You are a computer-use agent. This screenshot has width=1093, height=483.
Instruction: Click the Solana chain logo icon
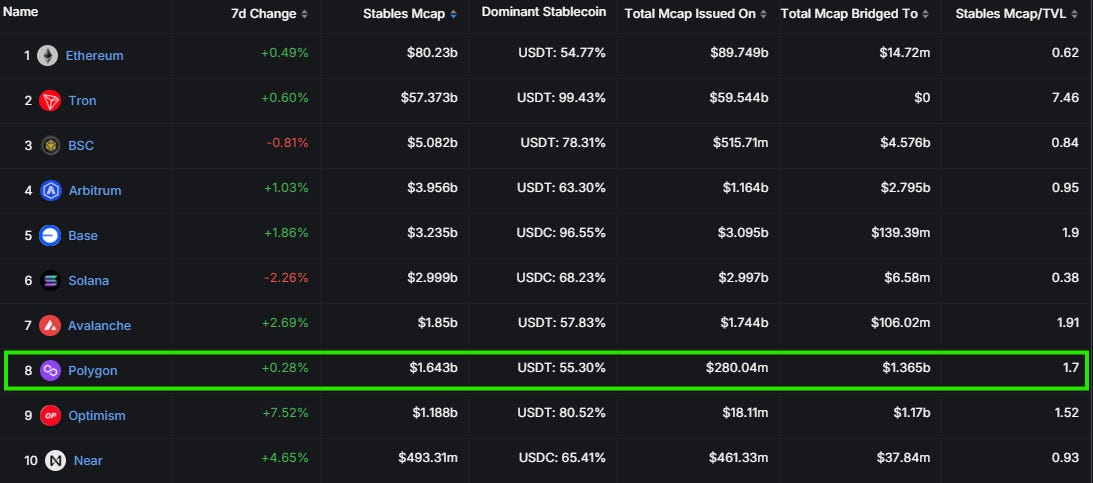tap(50, 281)
